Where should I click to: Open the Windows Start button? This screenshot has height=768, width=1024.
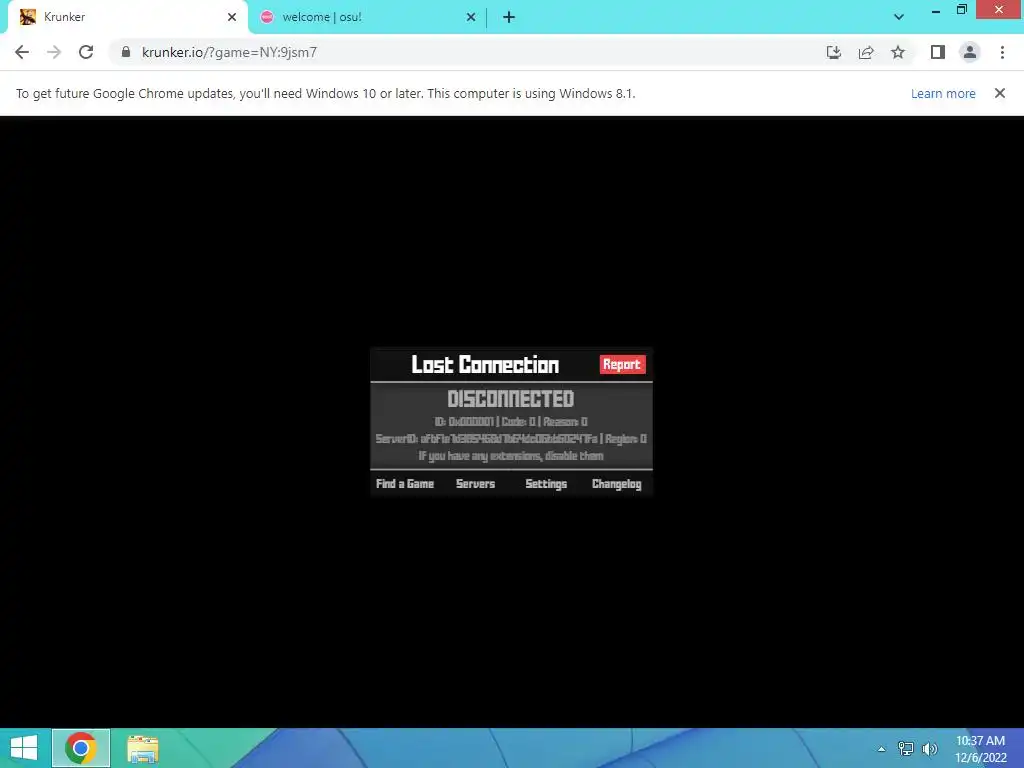tap(24, 748)
